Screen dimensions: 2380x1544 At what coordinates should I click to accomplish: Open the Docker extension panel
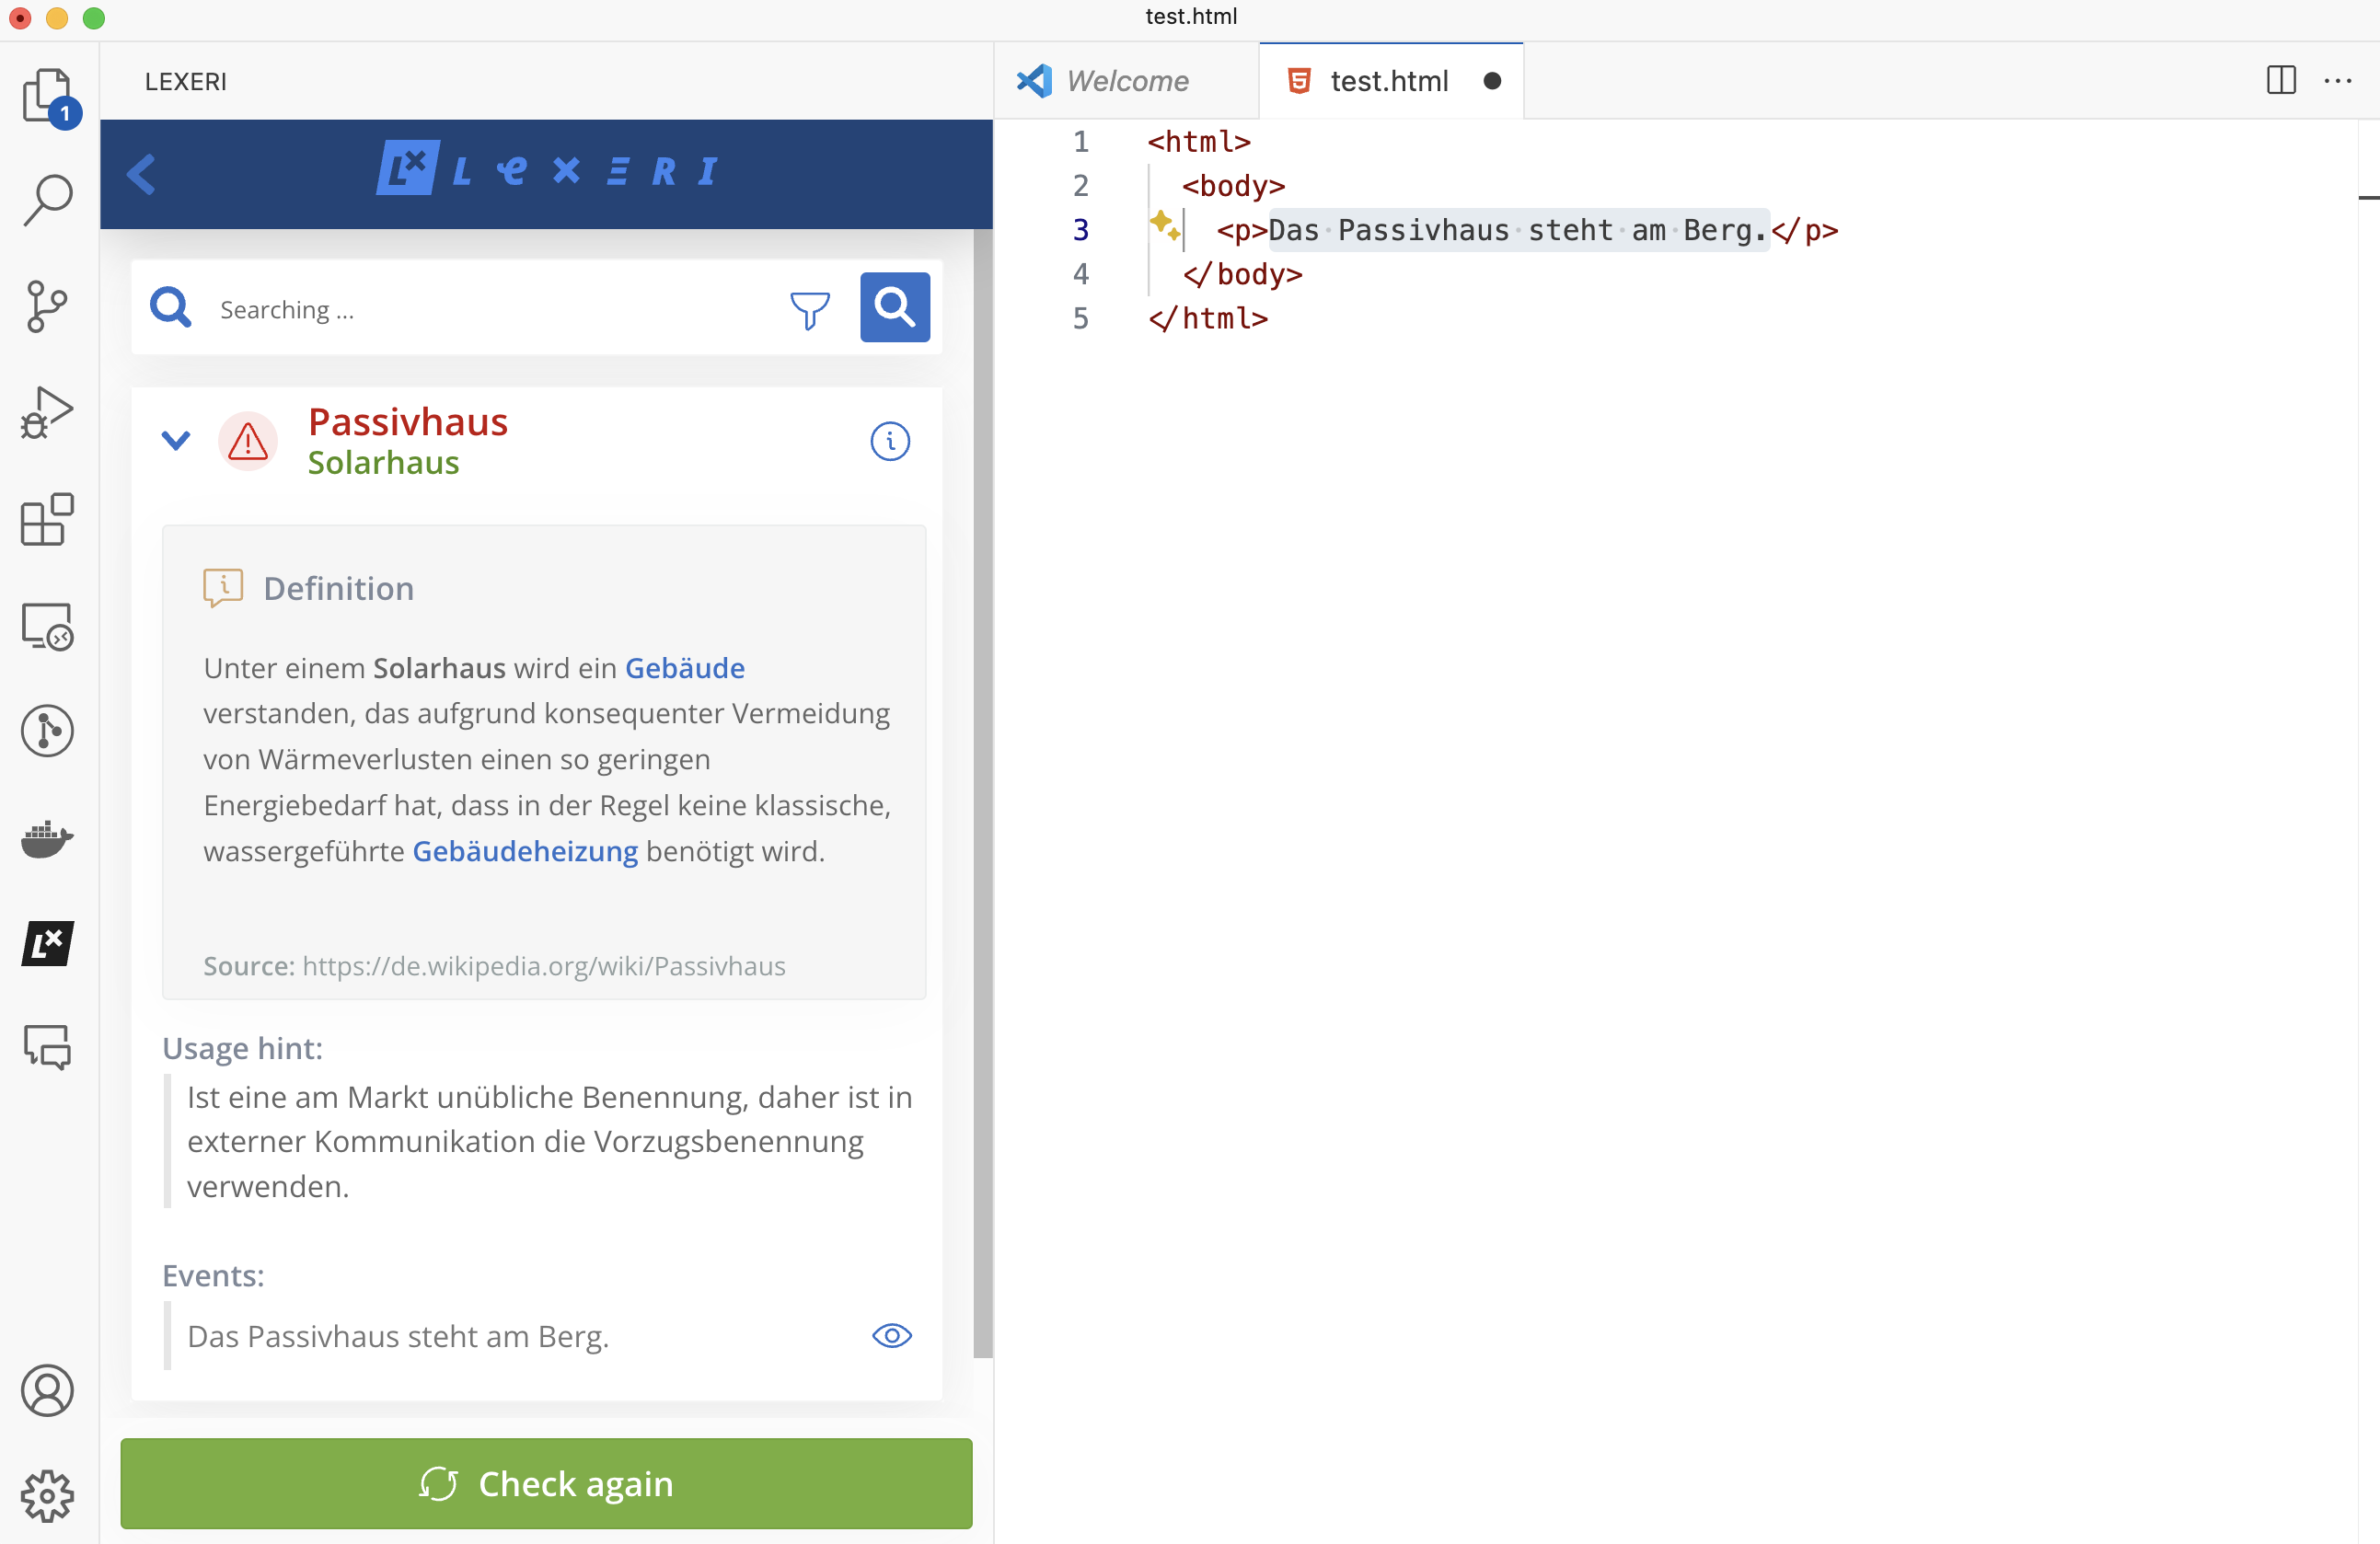(x=47, y=840)
